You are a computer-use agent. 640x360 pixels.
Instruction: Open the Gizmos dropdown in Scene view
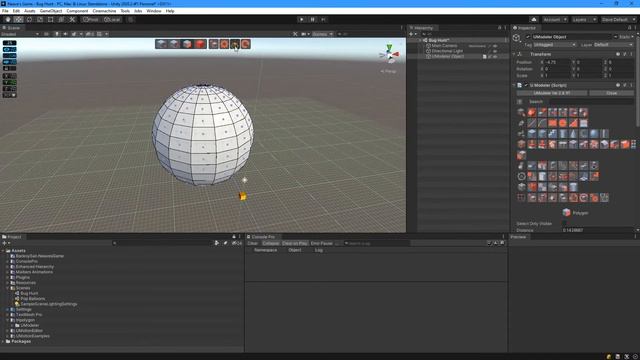[x=323, y=34]
